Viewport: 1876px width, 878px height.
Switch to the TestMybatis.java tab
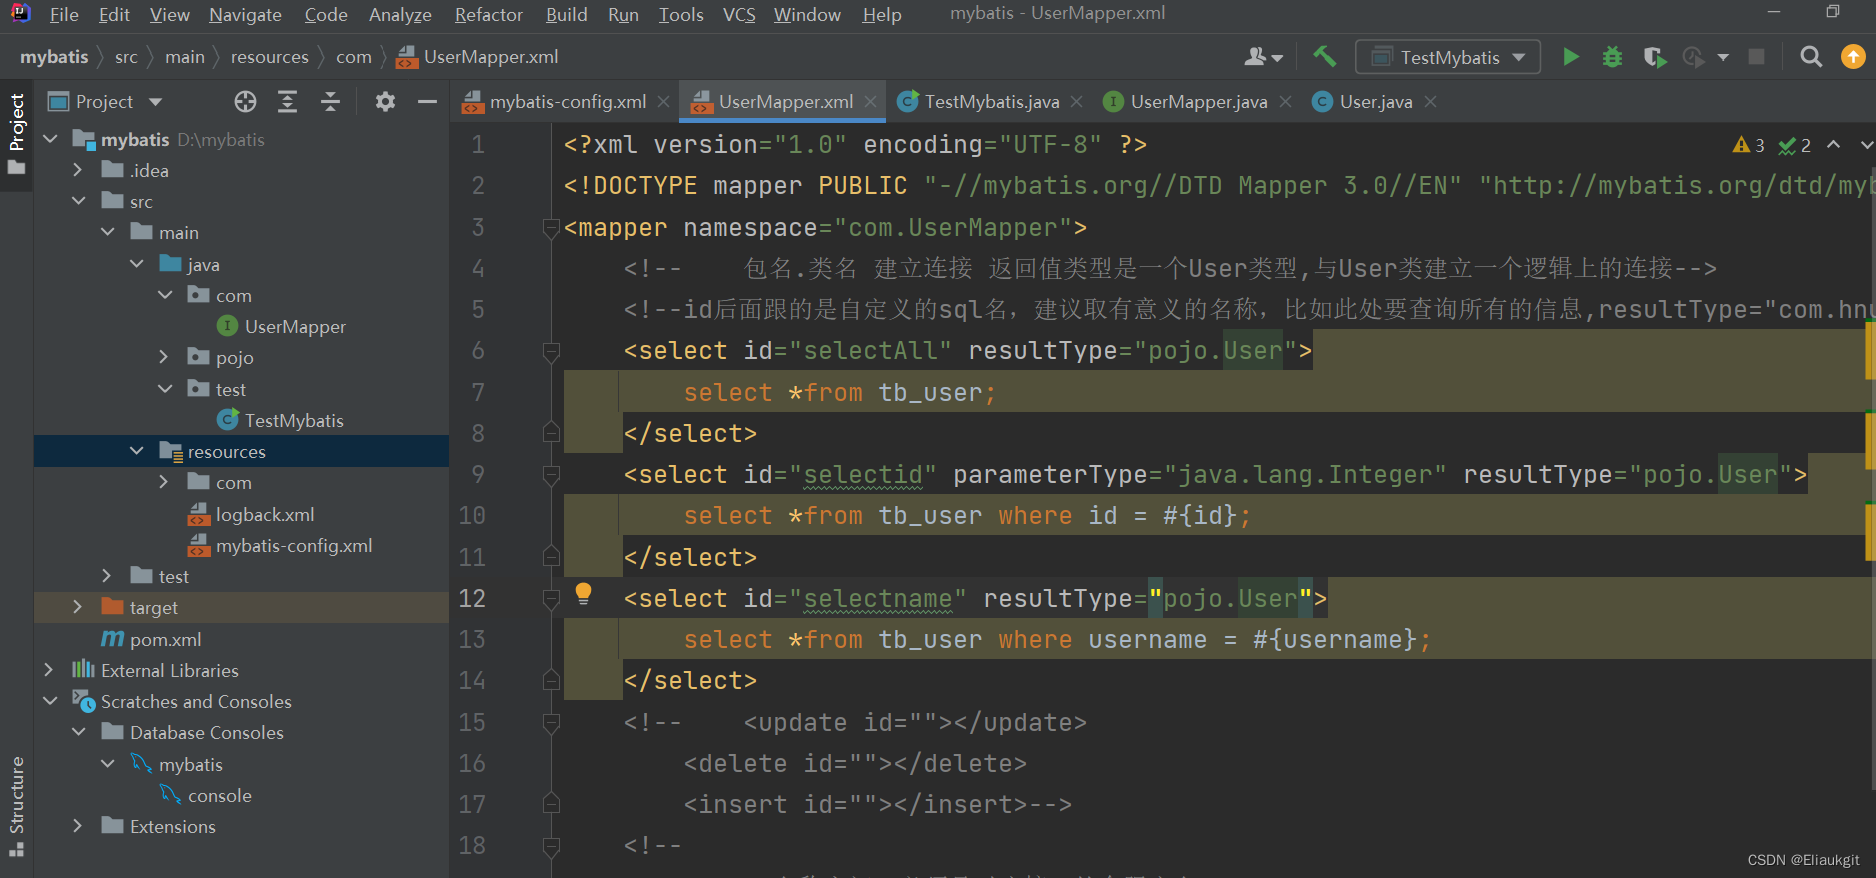pyautogui.click(x=992, y=102)
